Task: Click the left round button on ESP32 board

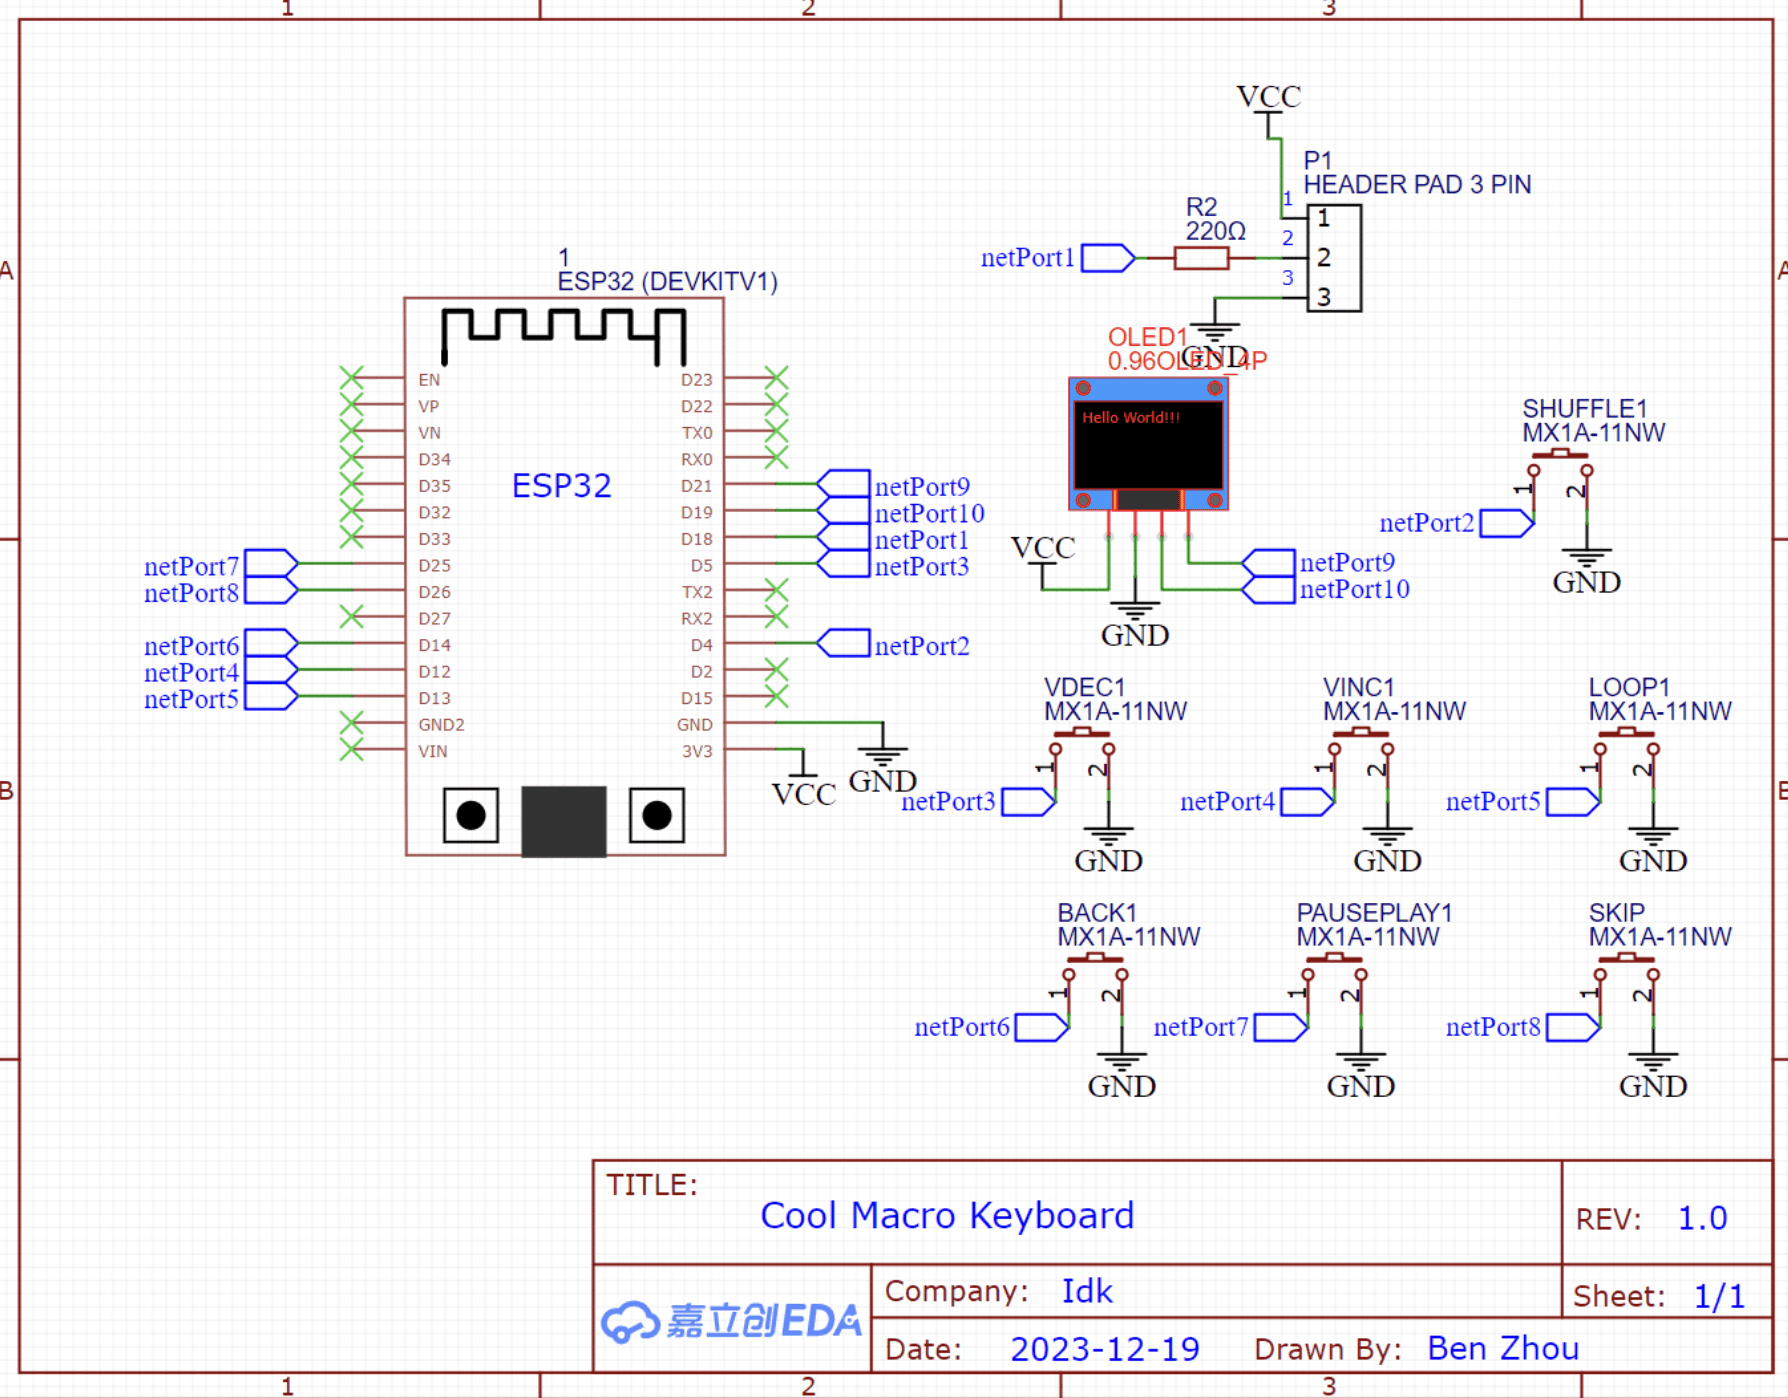Action: [471, 816]
